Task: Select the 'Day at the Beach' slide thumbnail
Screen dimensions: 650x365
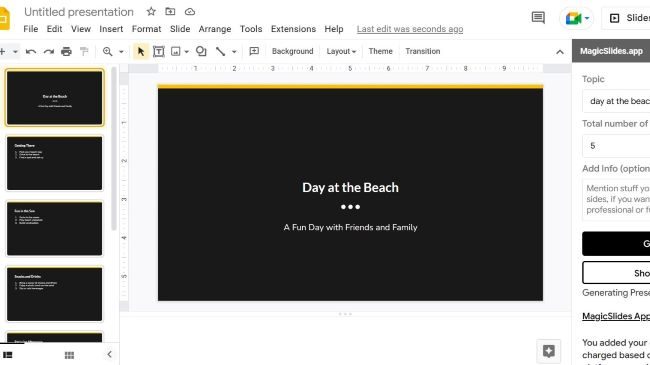Action: [x=54, y=97]
